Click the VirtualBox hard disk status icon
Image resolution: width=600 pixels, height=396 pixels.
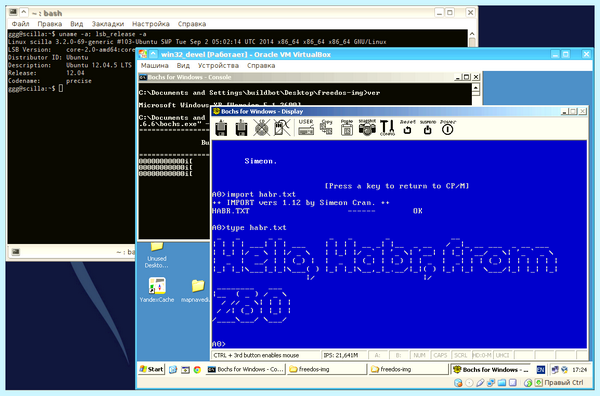coord(458,383)
